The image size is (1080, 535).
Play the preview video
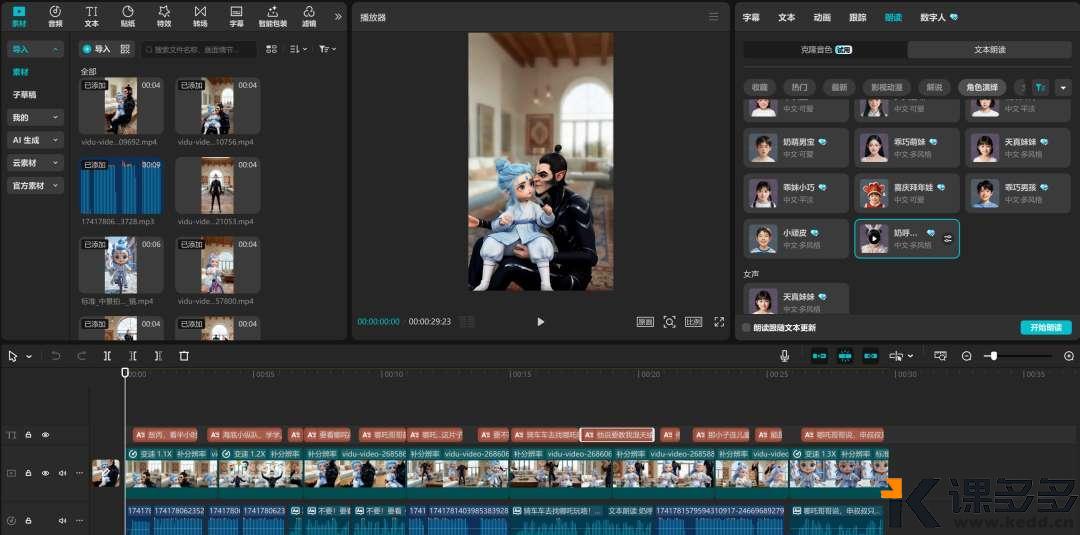(541, 322)
